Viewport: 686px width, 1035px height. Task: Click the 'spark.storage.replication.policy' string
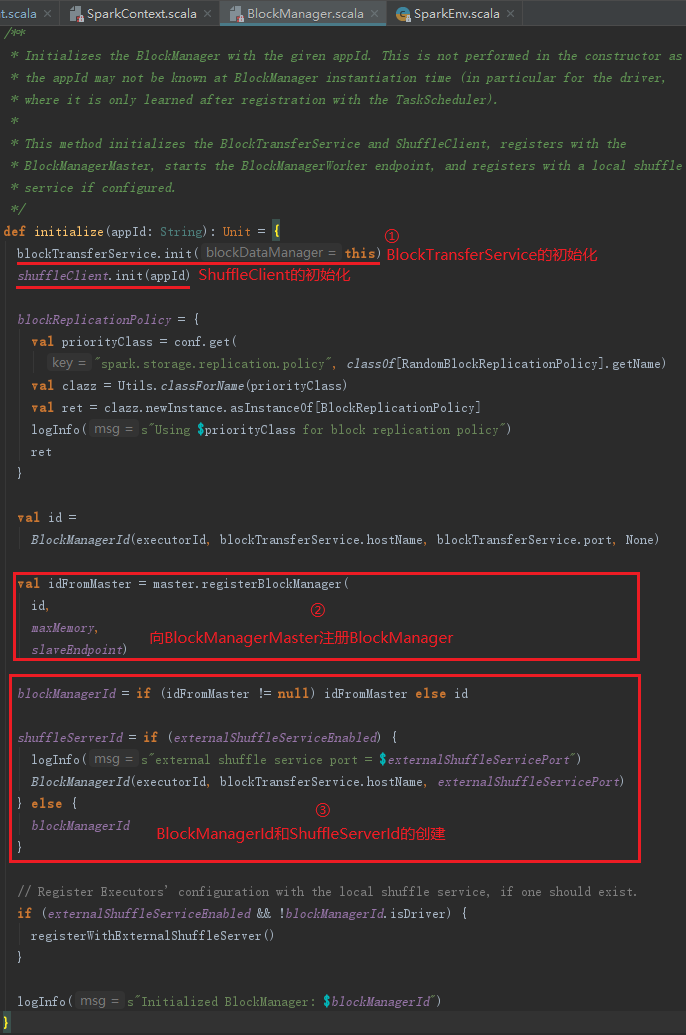[x=215, y=364]
